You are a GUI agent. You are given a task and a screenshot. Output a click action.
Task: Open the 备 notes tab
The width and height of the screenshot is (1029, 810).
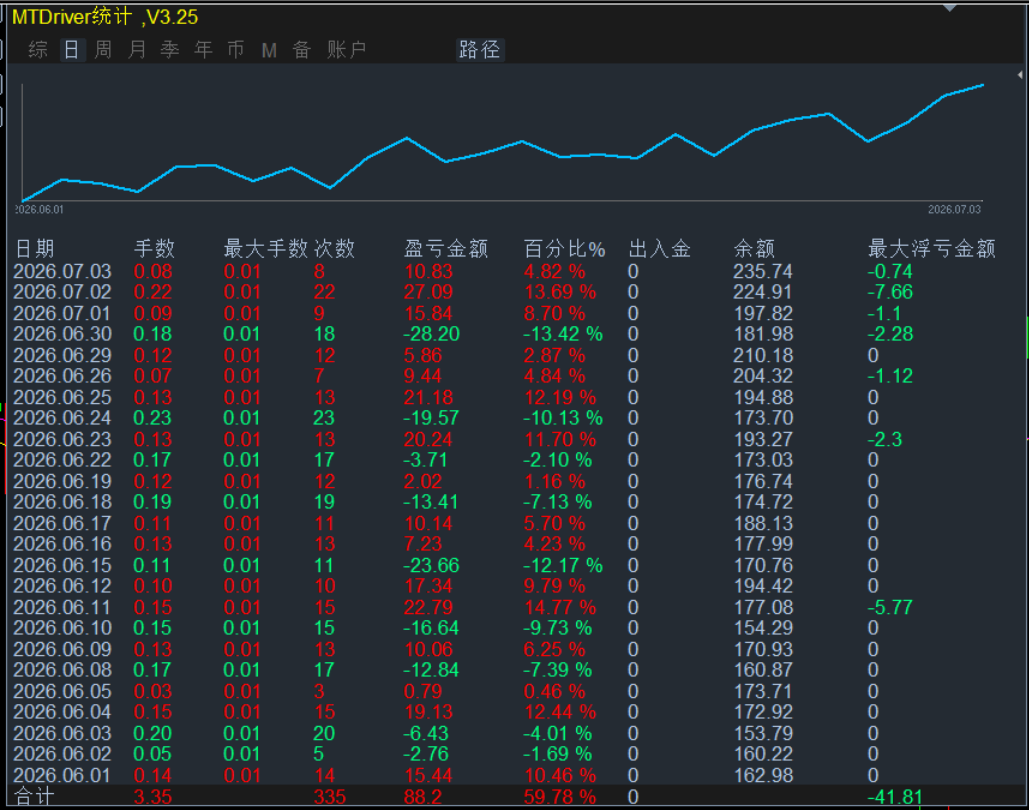(x=302, y=50)
